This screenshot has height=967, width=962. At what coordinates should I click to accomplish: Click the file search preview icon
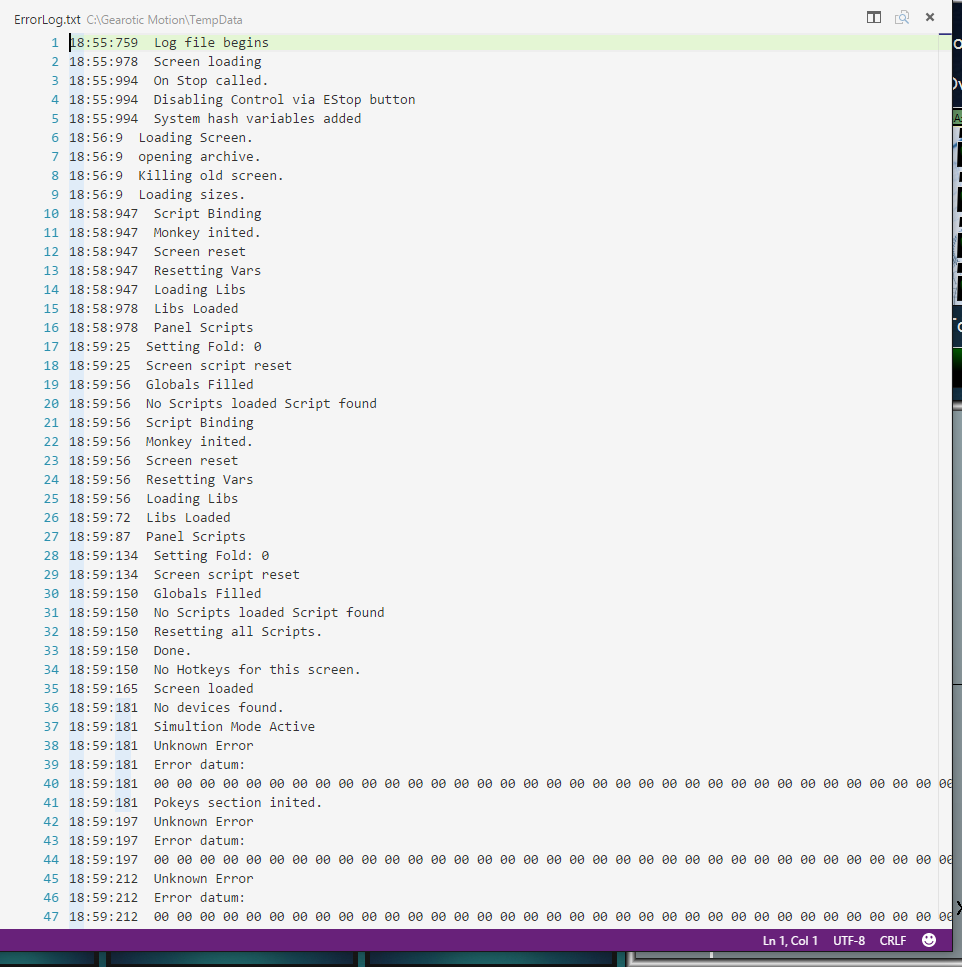click(x=902, y=17)
